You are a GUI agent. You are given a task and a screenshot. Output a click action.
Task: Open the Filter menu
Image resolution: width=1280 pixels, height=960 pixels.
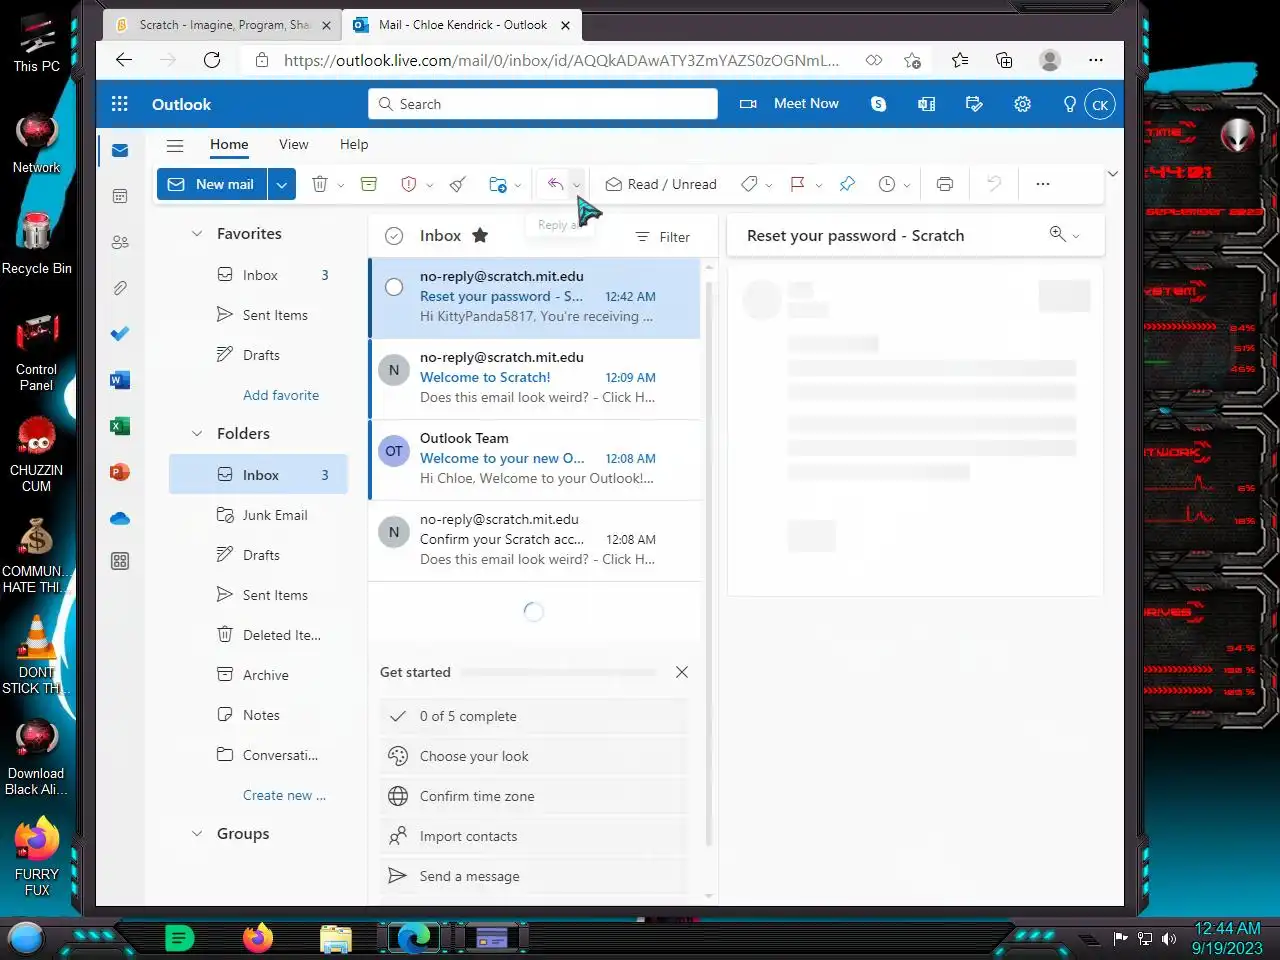(x=662, y=237)
